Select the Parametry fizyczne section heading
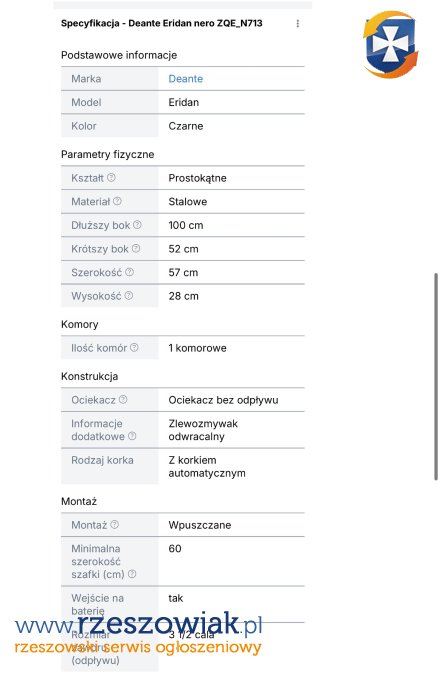 tap(107, 155)
